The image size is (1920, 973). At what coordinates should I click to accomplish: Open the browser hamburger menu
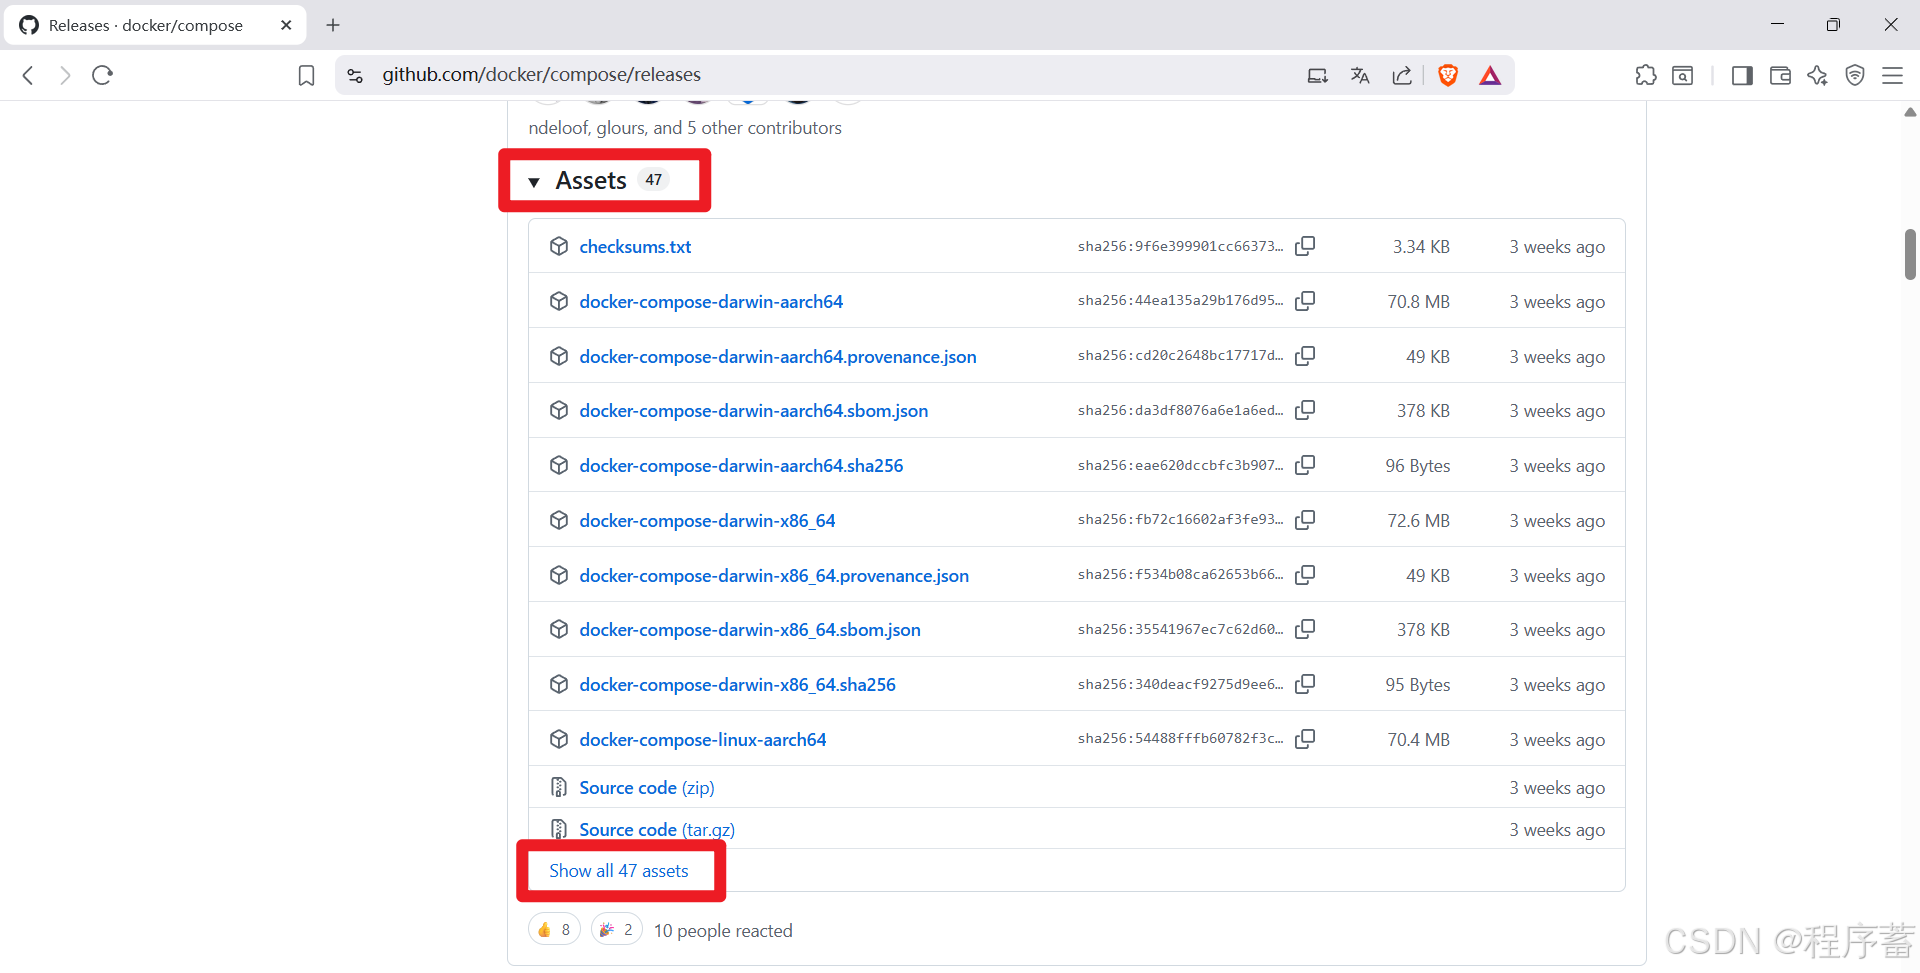click(x=1893, y=75)
